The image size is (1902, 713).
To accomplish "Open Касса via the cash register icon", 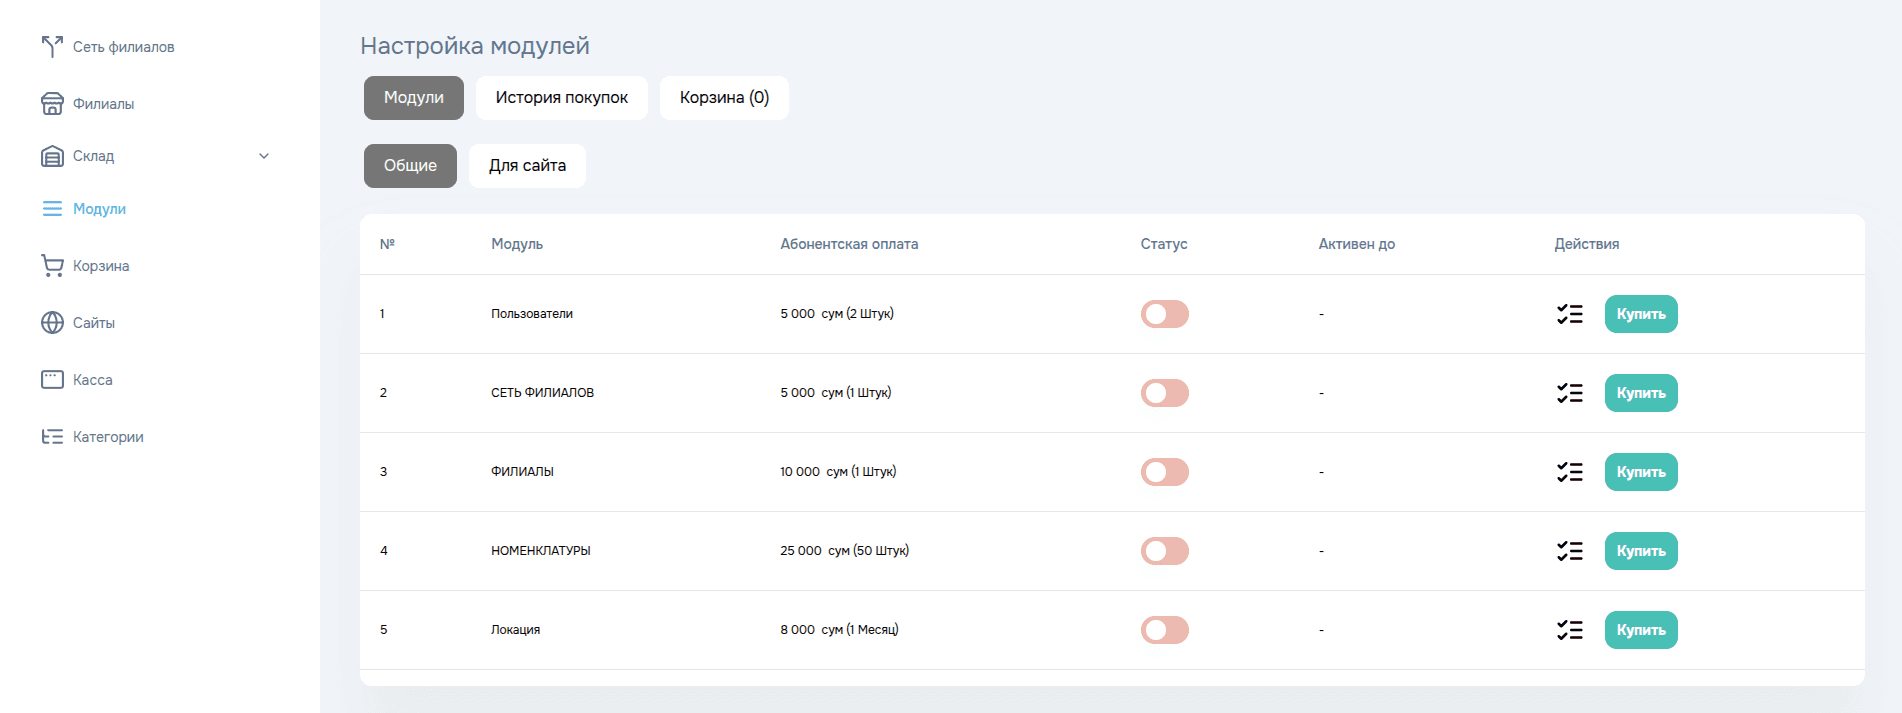I will [x=52, y=380].
